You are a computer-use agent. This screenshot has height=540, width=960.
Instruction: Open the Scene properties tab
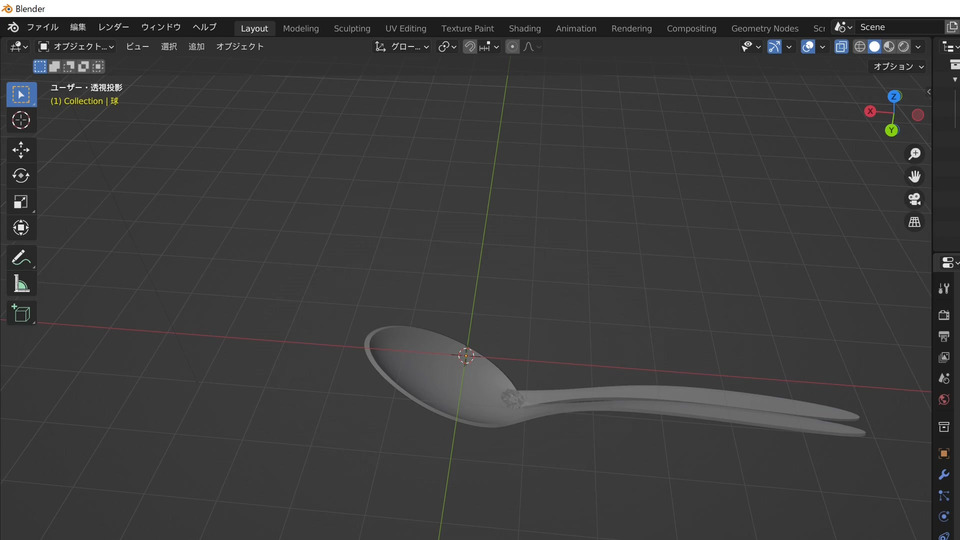point(944,378)
